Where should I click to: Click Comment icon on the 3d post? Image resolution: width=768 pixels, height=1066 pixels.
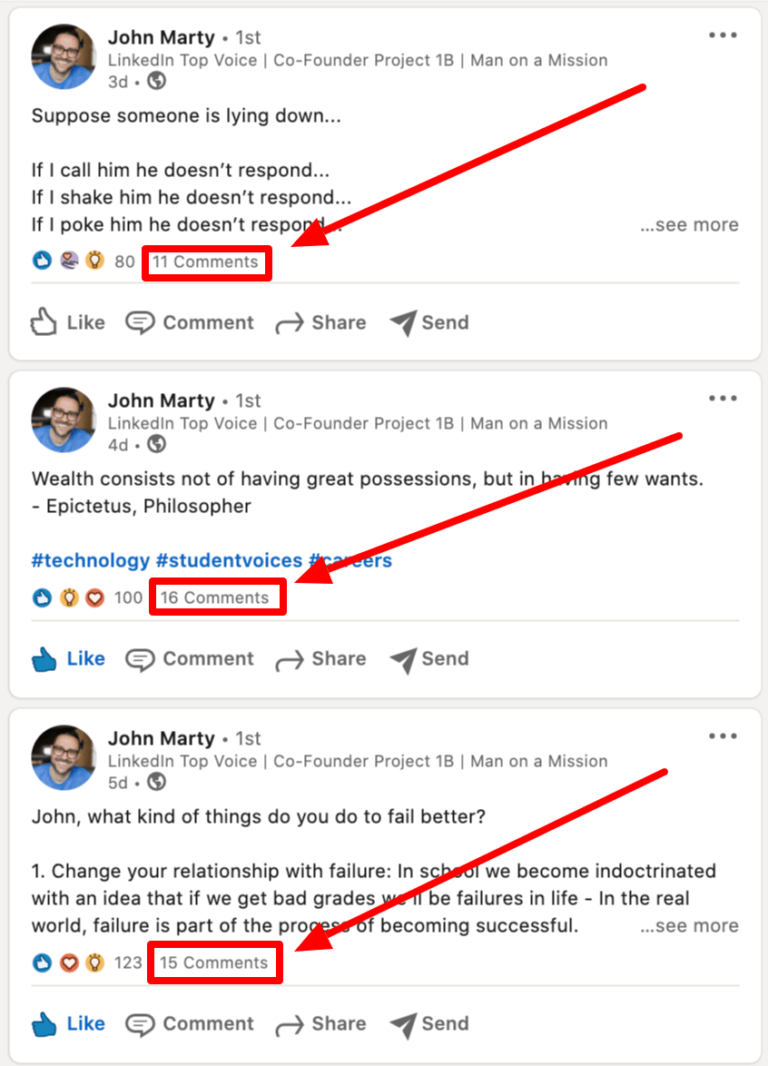click(140, 322)
